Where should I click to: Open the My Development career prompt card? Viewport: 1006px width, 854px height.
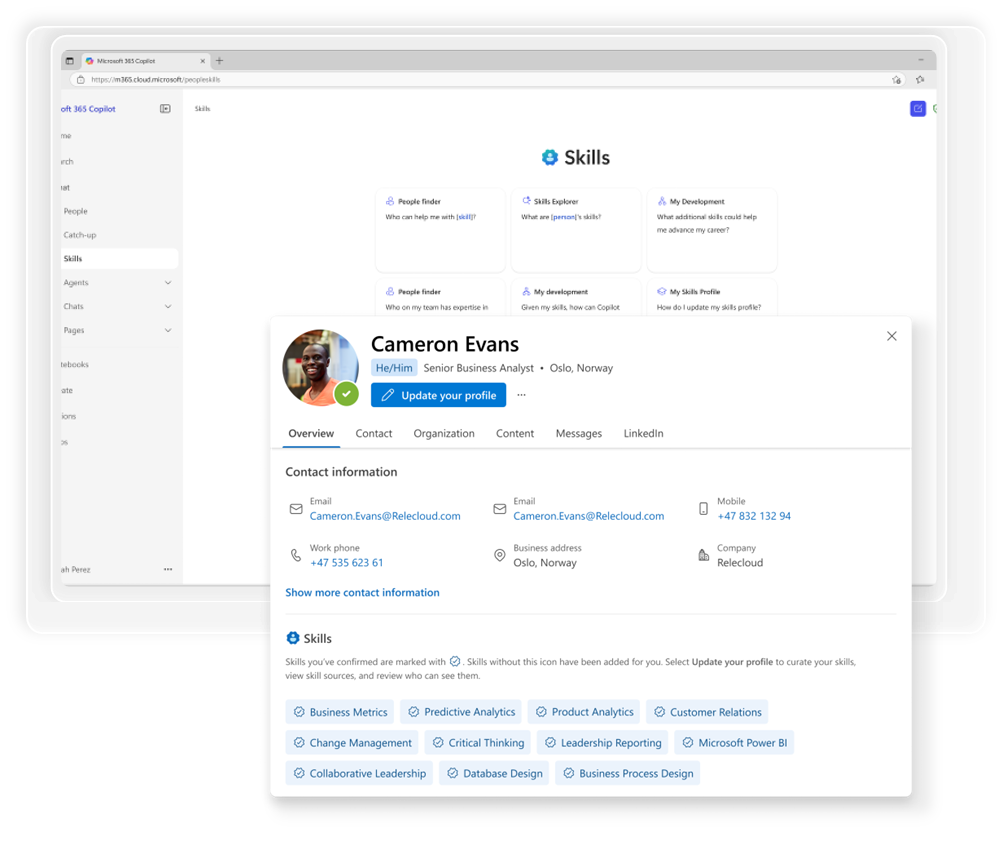[x=712, y=230]
